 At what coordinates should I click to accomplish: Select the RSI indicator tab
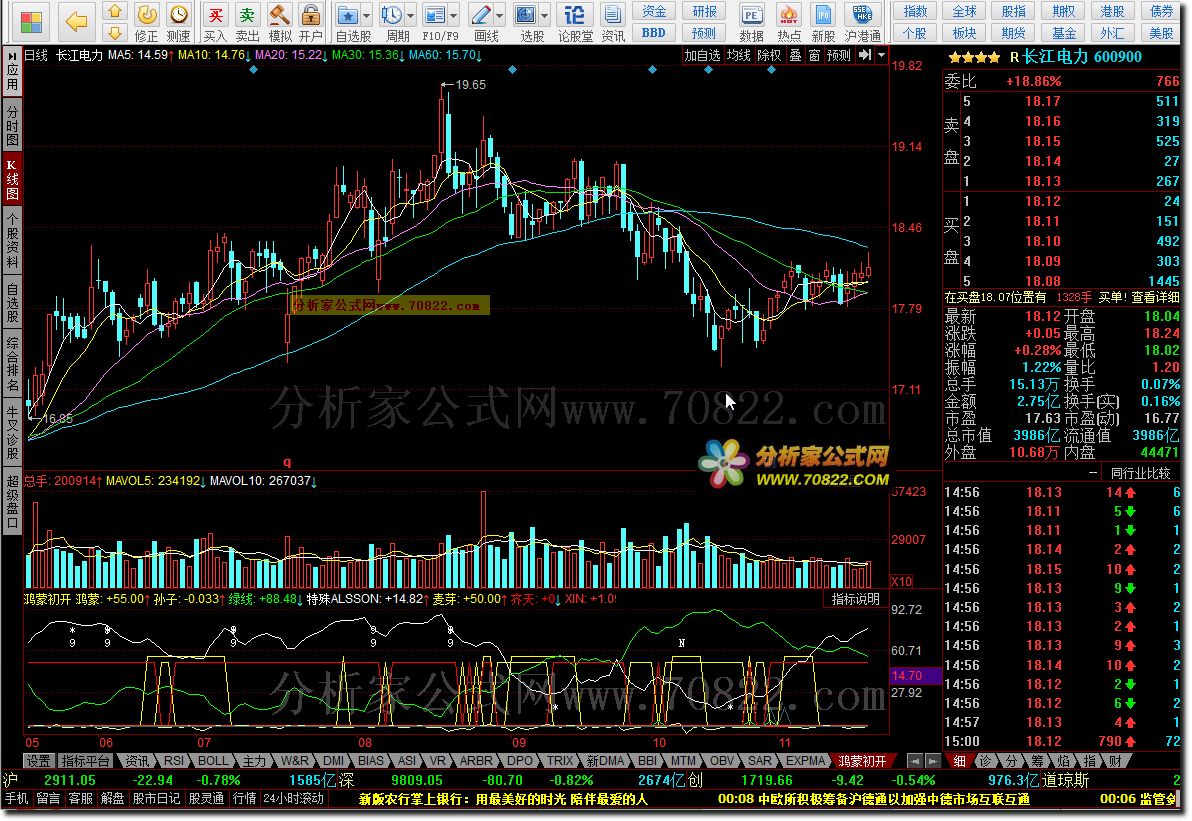click(x=174, y=760)
